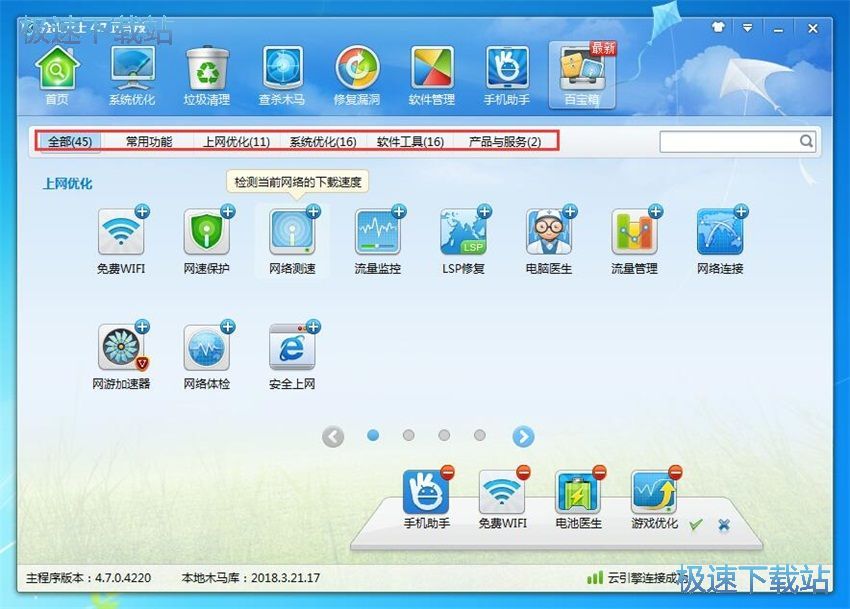This screenshot has height=609, width=850.
Task: Click the 主程序版本 4.7.0.4220 text
Action: (88, 578)
